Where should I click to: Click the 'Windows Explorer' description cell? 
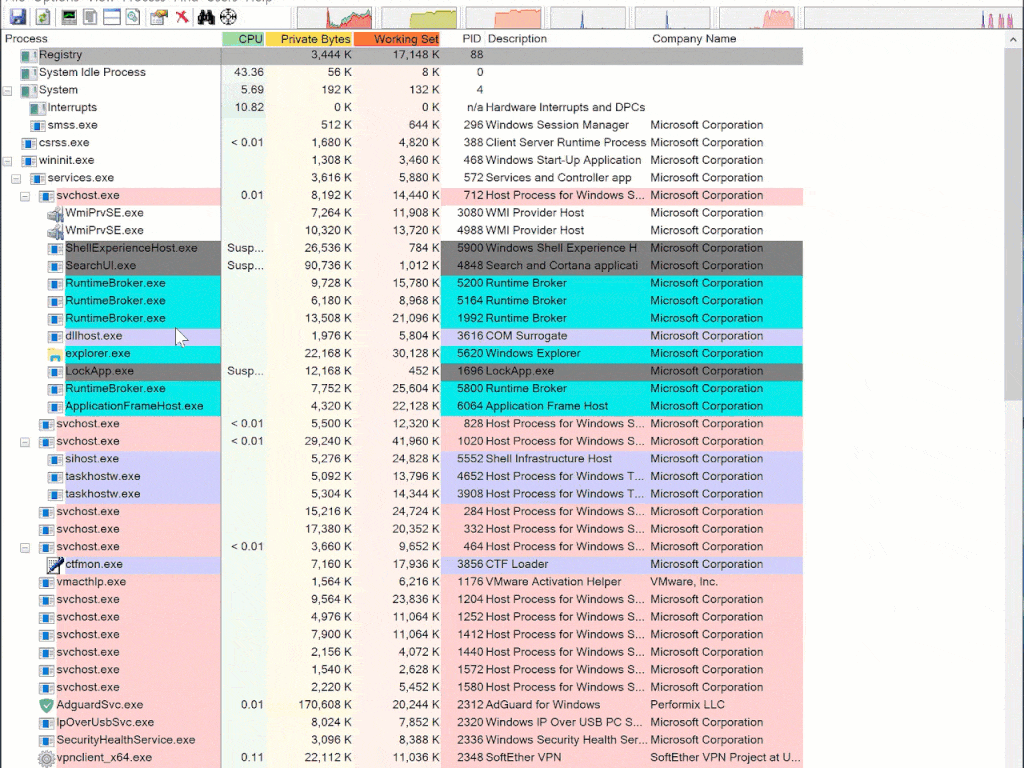533,354
